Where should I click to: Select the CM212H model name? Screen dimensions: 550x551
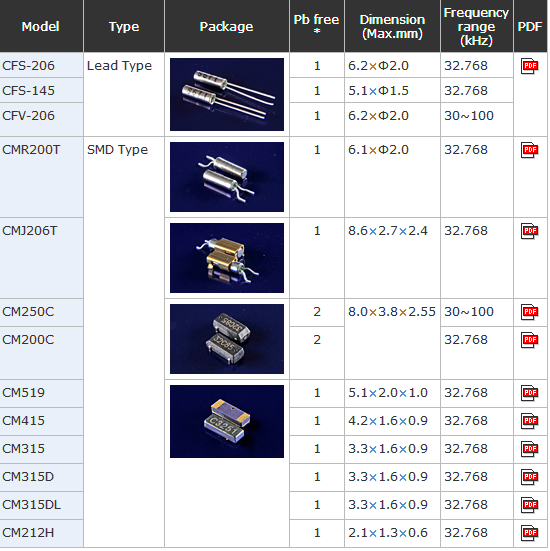28,533
